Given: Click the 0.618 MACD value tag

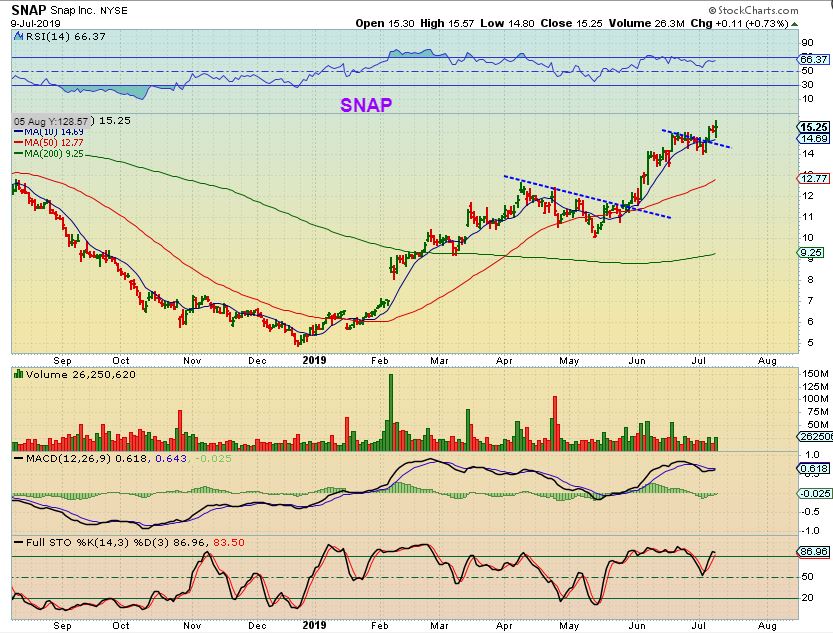Looking at the screenshot, I should point(813,468).
